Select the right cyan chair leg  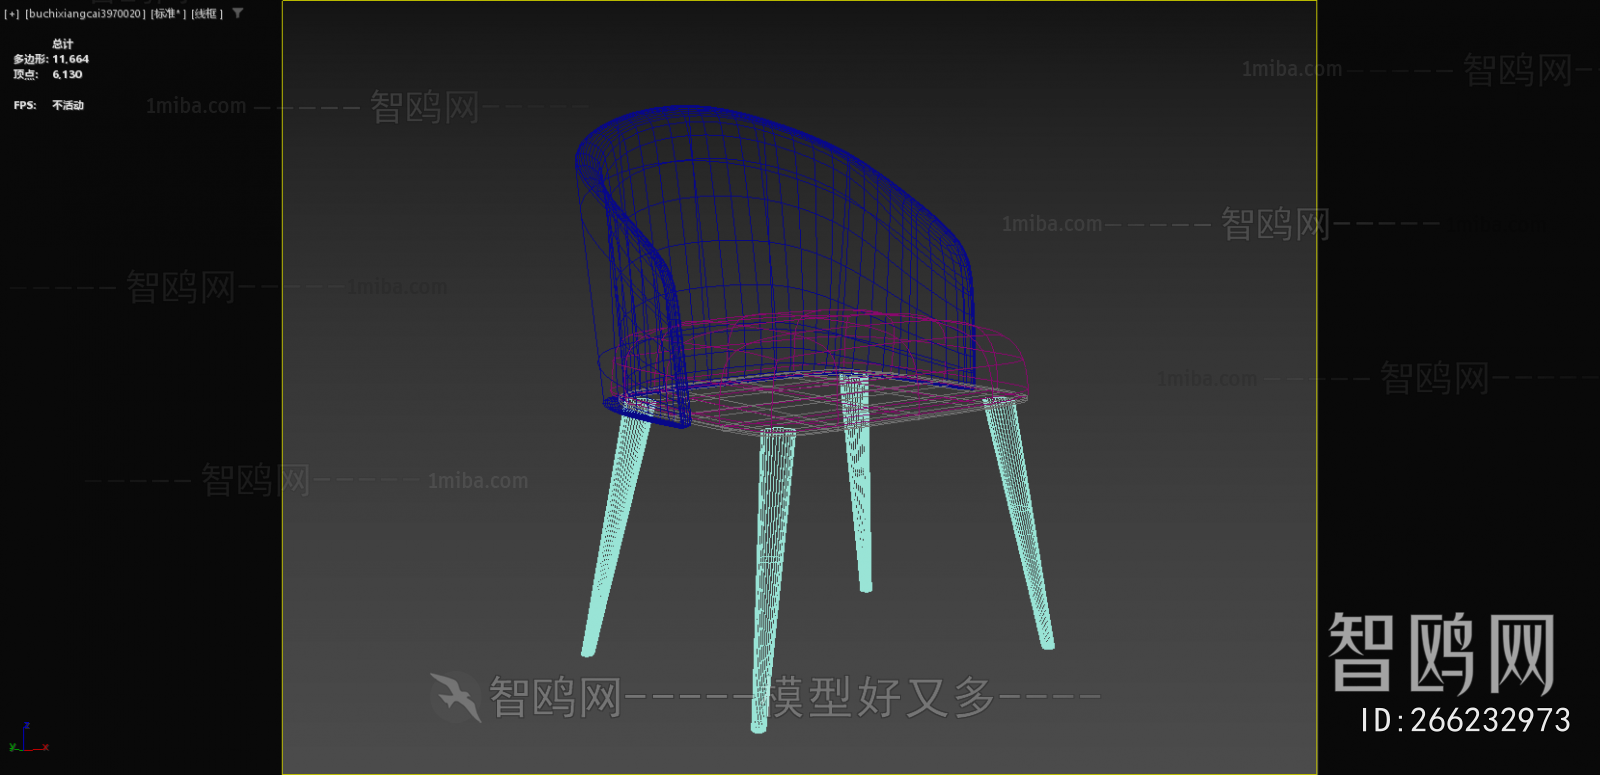[x=1020, y=522]
